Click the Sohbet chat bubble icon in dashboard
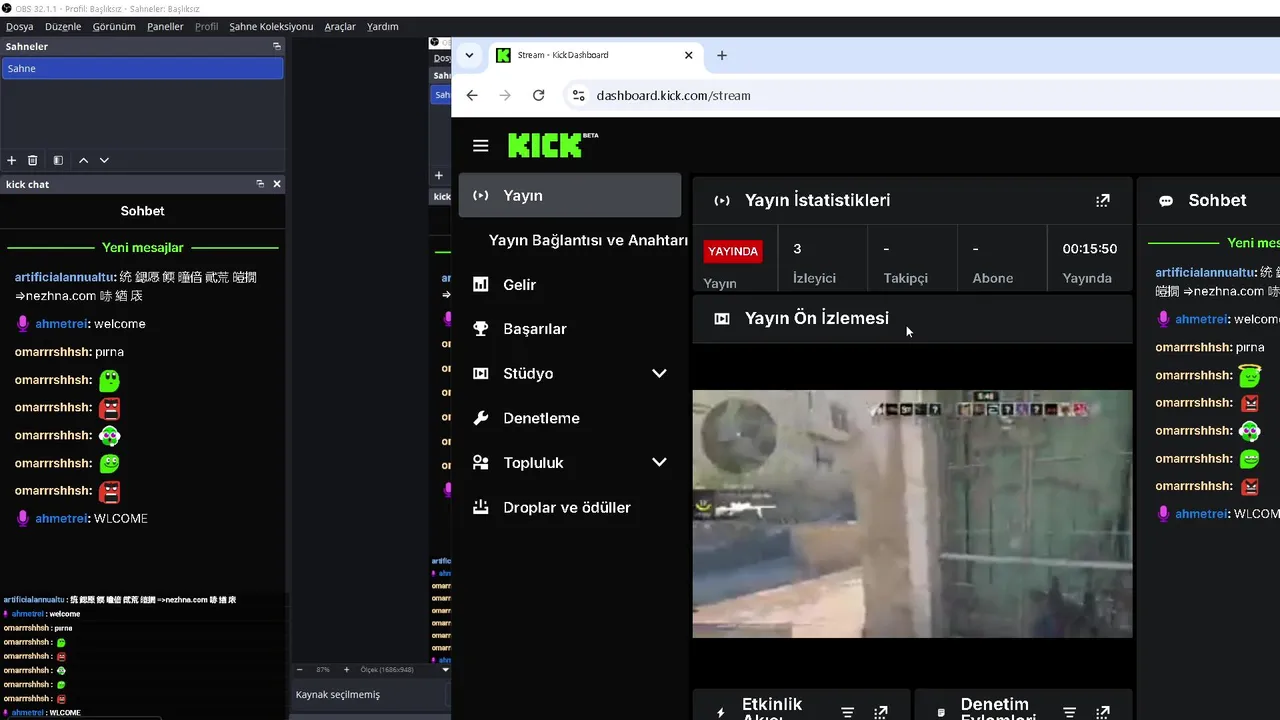The image size is (1280, 720). coord(1165,200)
